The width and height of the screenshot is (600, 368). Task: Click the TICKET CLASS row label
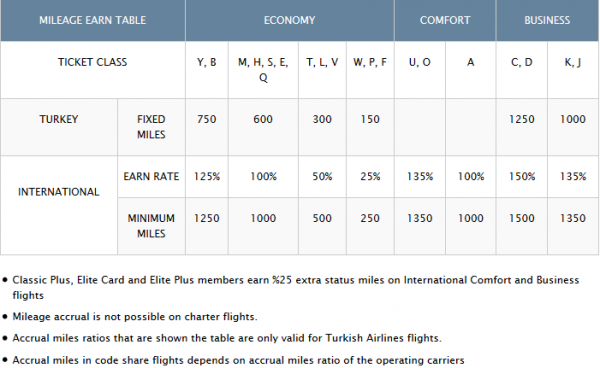coord(93,70)
